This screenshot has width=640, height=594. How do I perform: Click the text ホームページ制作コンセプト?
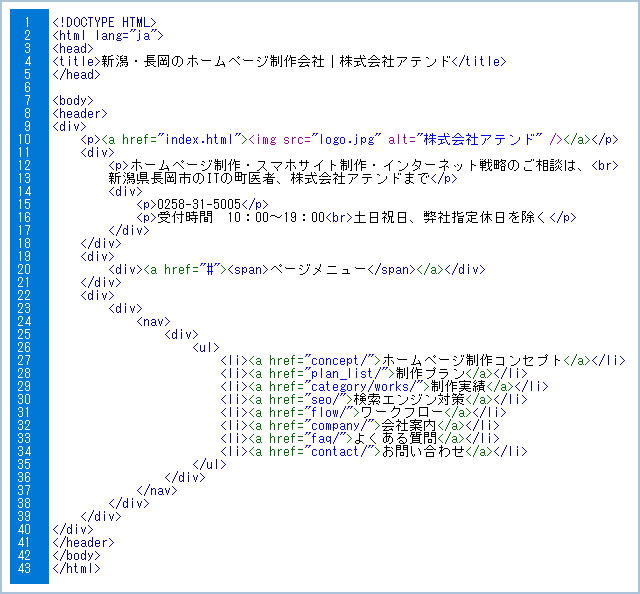[x=472, y=360]
